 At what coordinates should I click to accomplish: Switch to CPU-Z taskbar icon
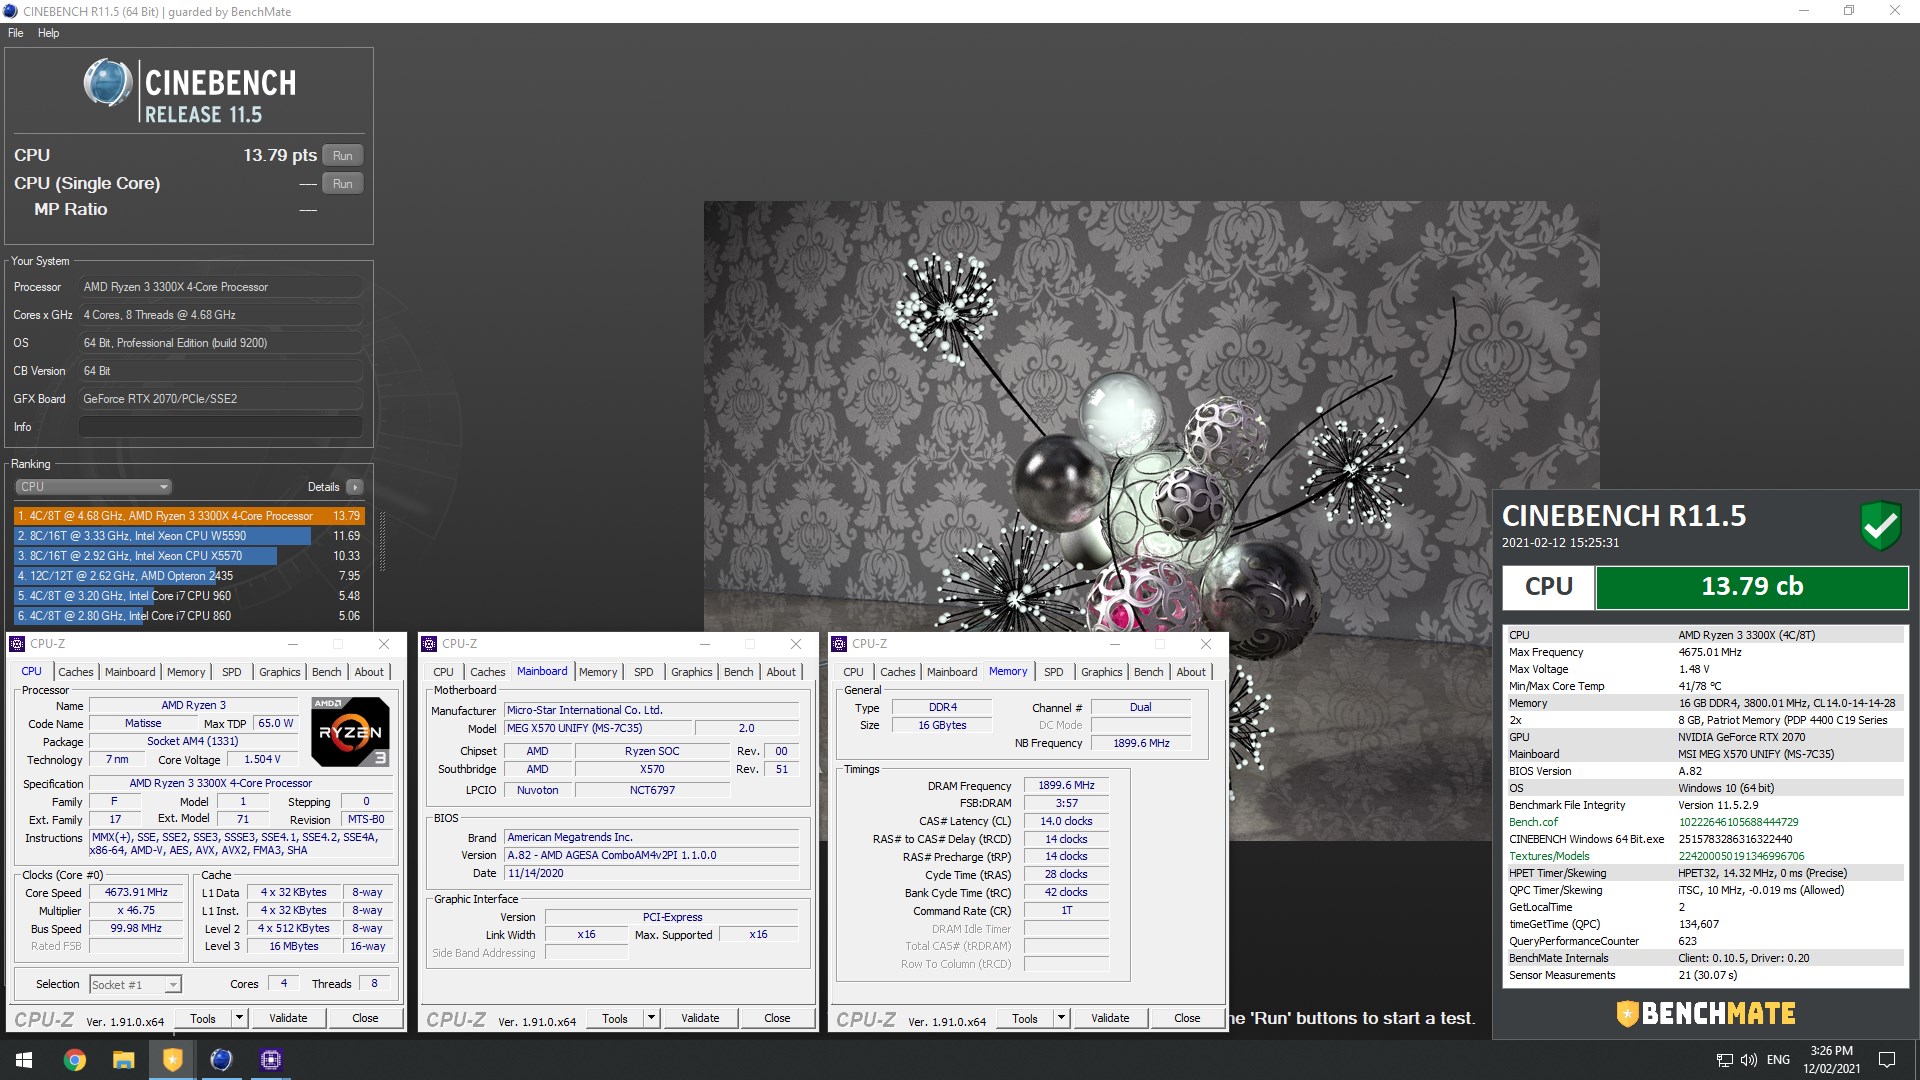[x=270, y=1059]
